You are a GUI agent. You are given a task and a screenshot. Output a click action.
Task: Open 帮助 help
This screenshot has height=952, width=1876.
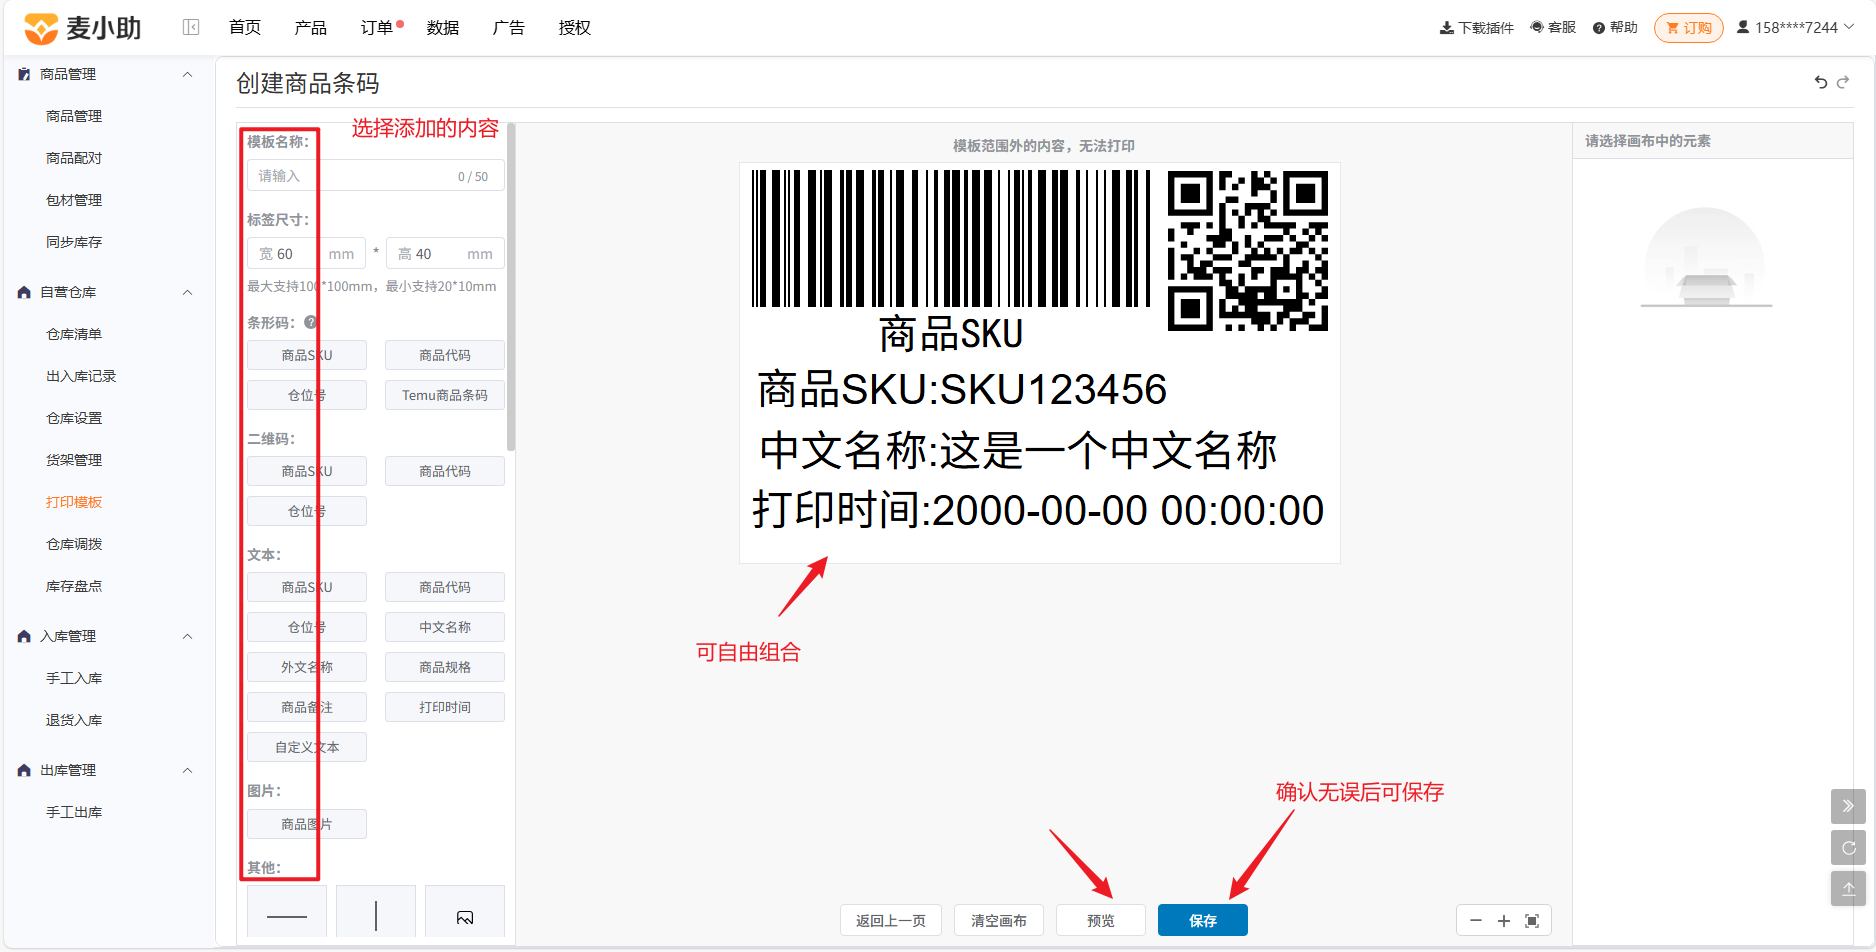[x=1615, y=28]
